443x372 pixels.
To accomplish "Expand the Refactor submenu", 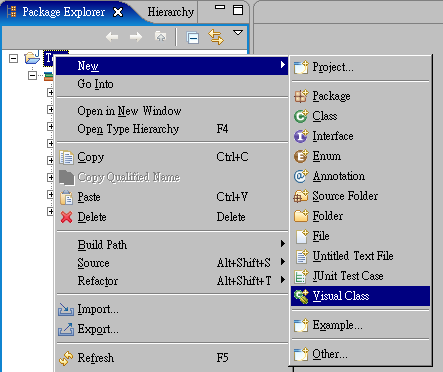I will [172, 281].
